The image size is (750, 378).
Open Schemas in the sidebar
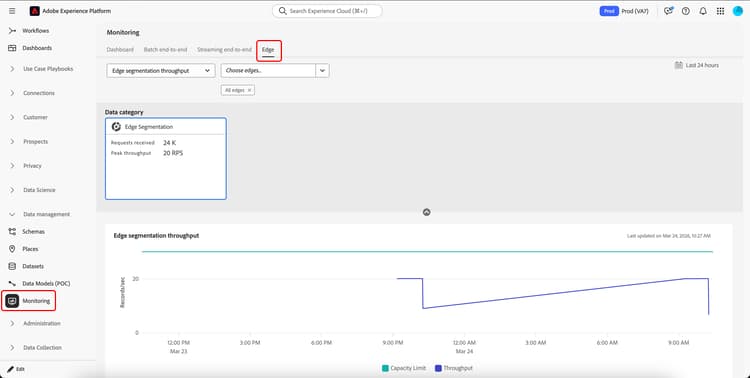pyautogui.click(x=33, y=232)
